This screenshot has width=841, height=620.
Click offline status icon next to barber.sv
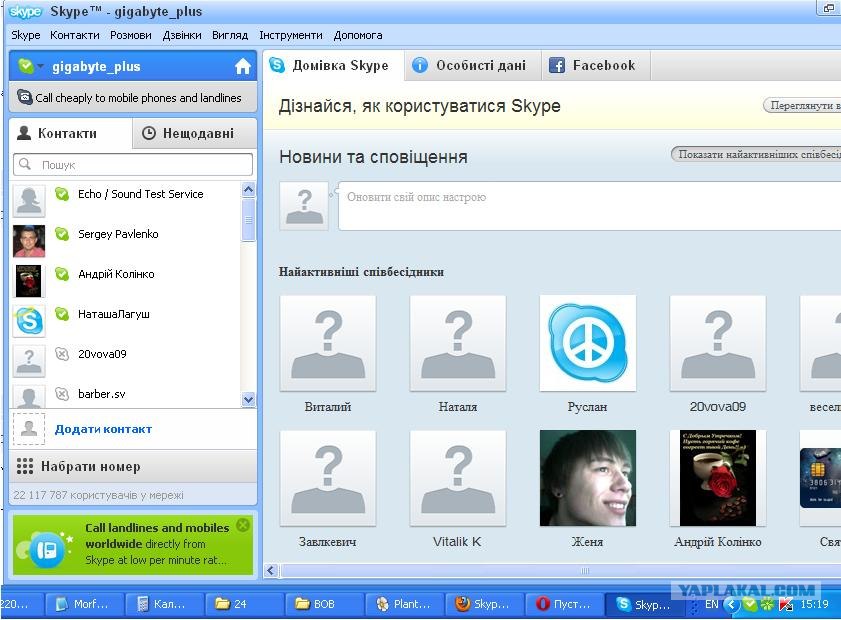62,394
